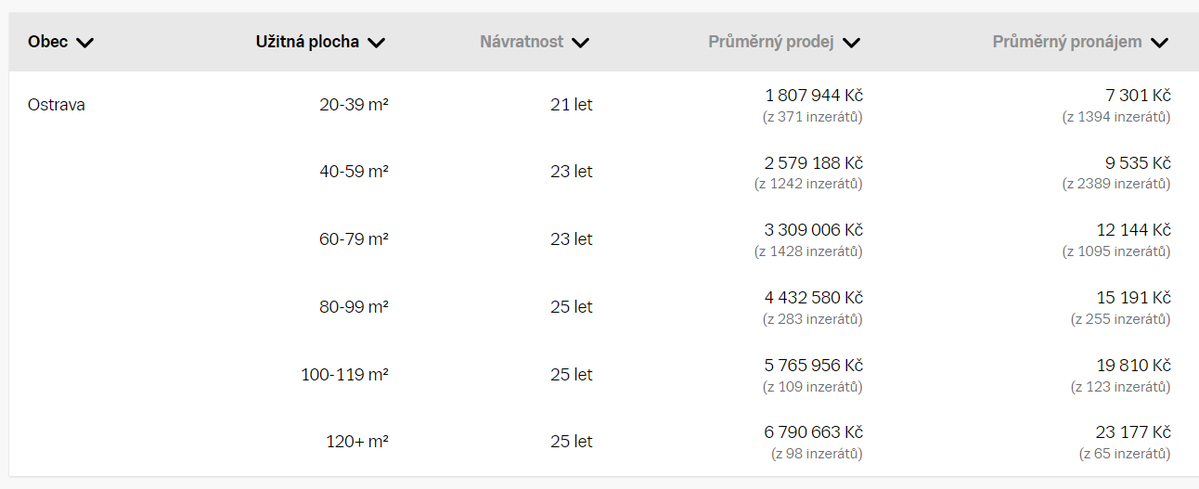Viewport: 1199px width, 489px height.
Task: Sort by Průměrný prodej header text
Action: (770, 42)
